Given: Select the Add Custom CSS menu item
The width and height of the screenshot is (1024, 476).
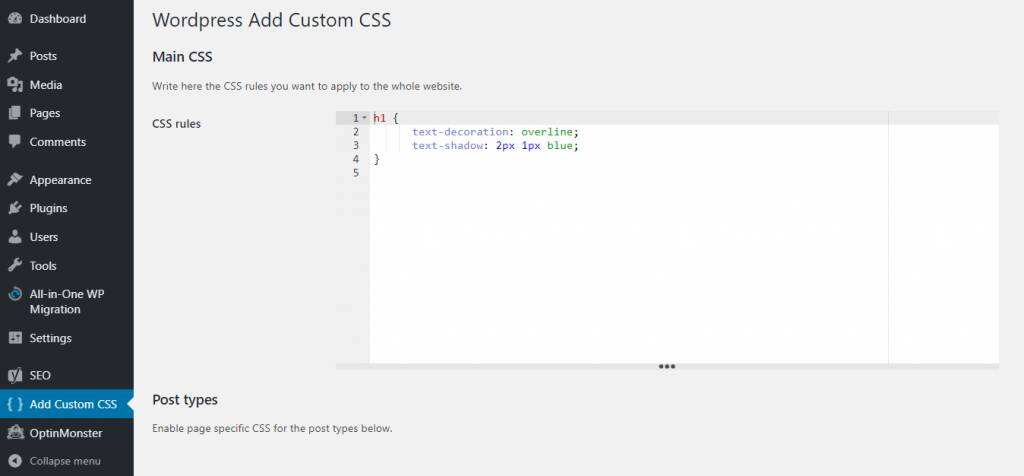Looking at the screenshot, I should 73,404.
